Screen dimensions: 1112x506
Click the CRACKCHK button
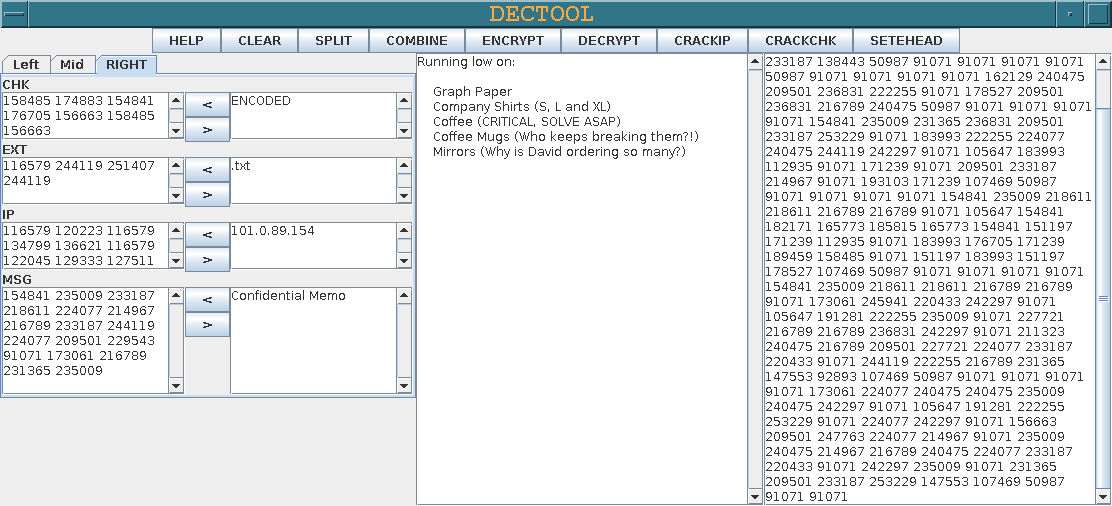[x=800, y=41]
